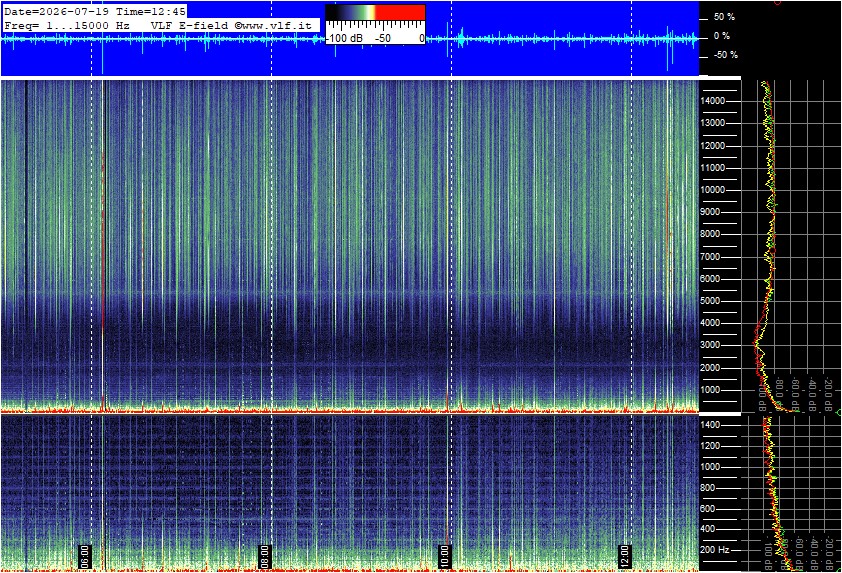This screenshot has width=842, height=573.
Task: Click the 50 % amplitude axis label
Action: pyautogui.click(x=724, y=17)
